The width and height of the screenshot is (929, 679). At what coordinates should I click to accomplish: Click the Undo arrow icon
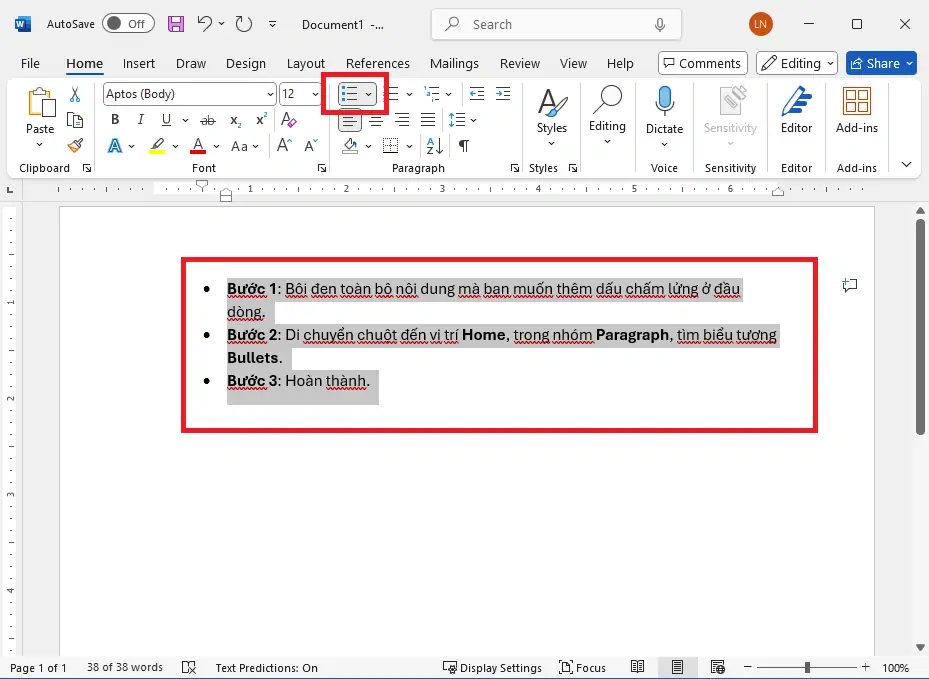click(x=204, y=24)
